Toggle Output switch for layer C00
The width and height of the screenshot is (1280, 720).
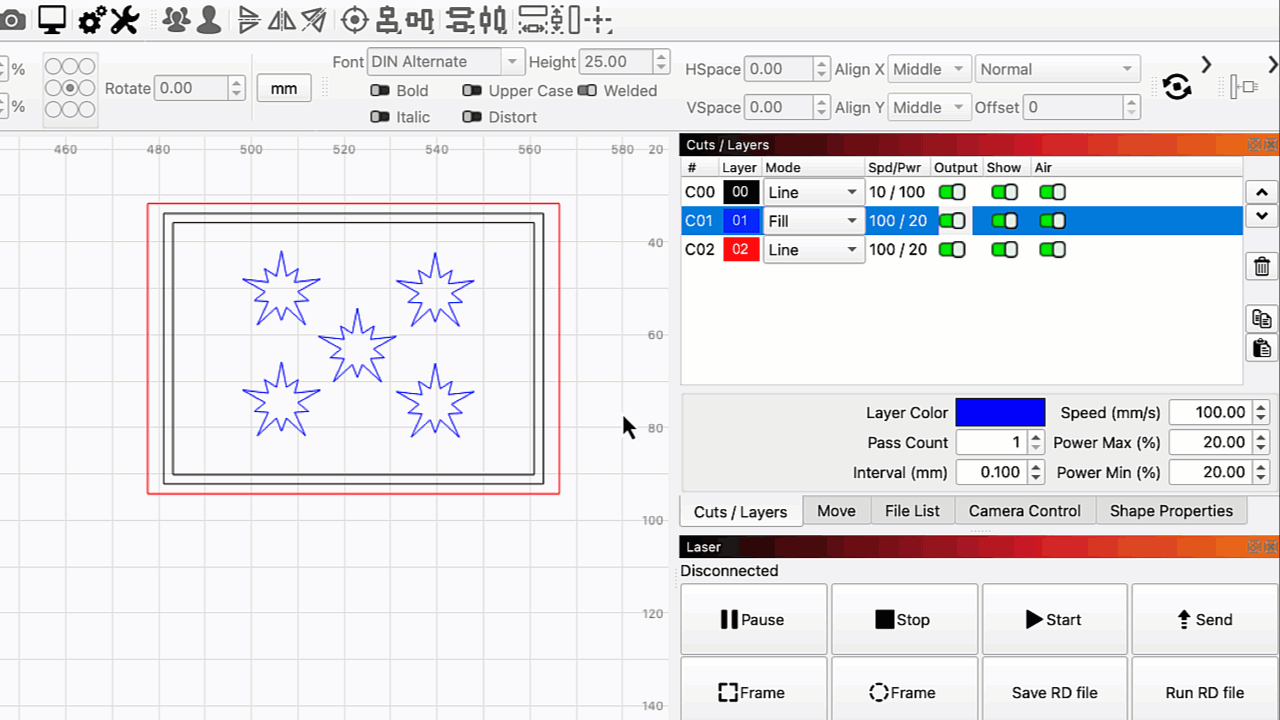pyautogui.click(x=951, y=192)
